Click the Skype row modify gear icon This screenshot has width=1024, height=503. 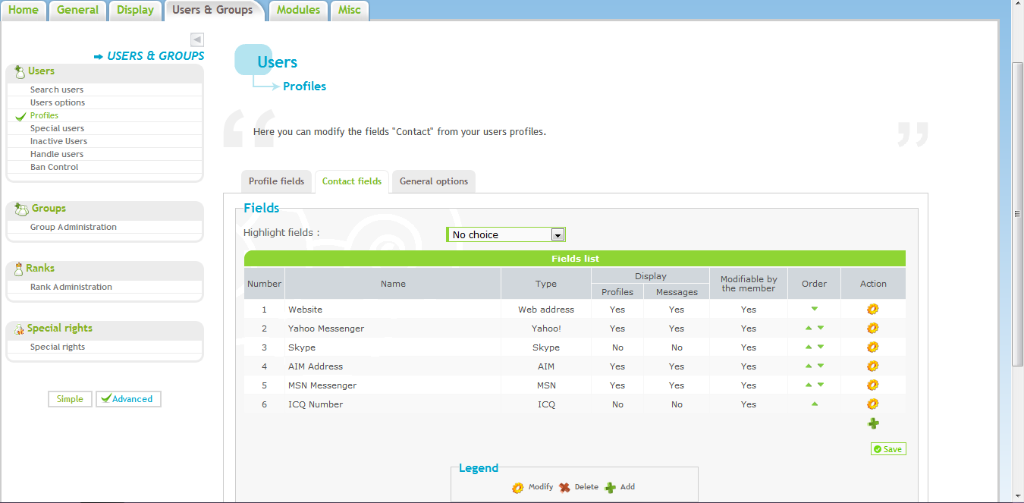click(872, 348)
